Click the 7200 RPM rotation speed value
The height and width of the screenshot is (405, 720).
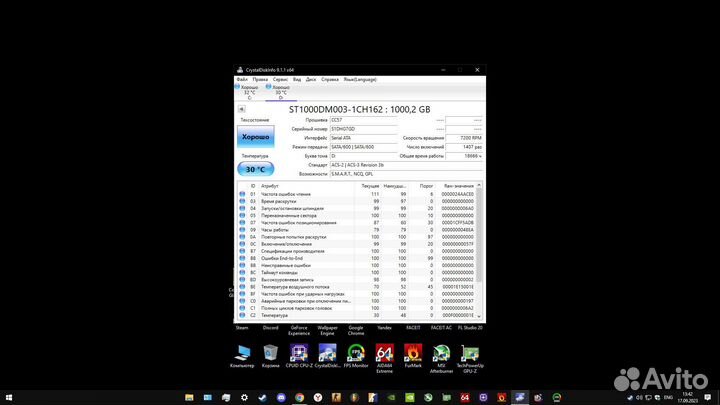(464, 138)
